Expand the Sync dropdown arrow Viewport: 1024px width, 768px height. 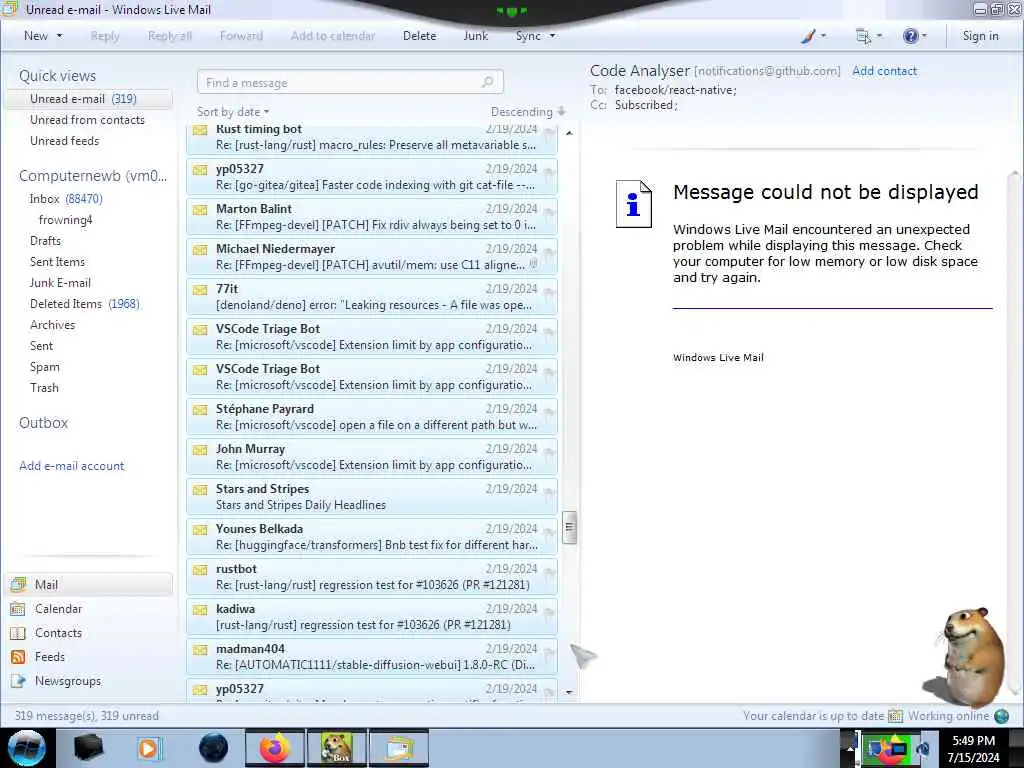coord(552,36)
